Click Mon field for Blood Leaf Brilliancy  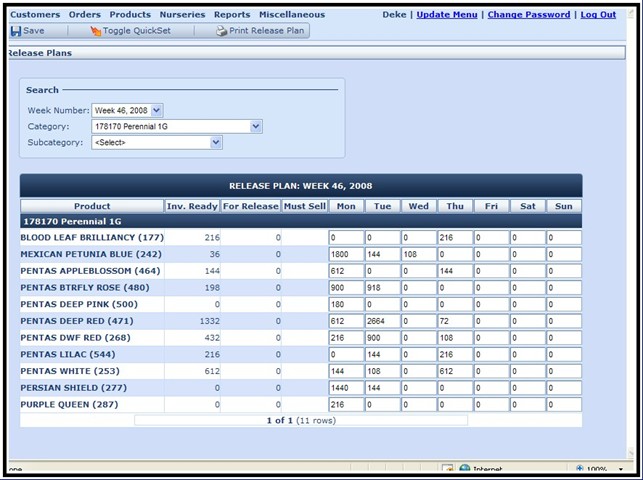346,238
